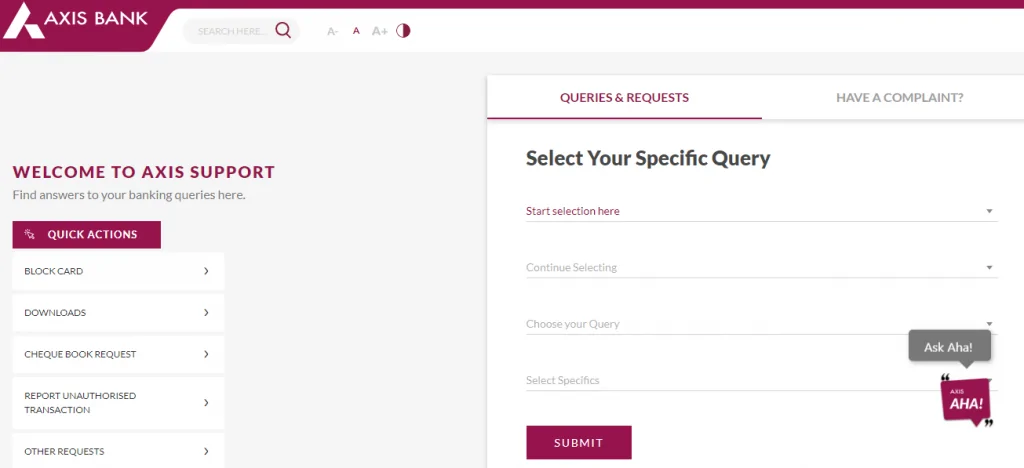Expand the Choose your Query dropdown
The width and height of the screenshot is (1024, 468).
tap(761, 324)
